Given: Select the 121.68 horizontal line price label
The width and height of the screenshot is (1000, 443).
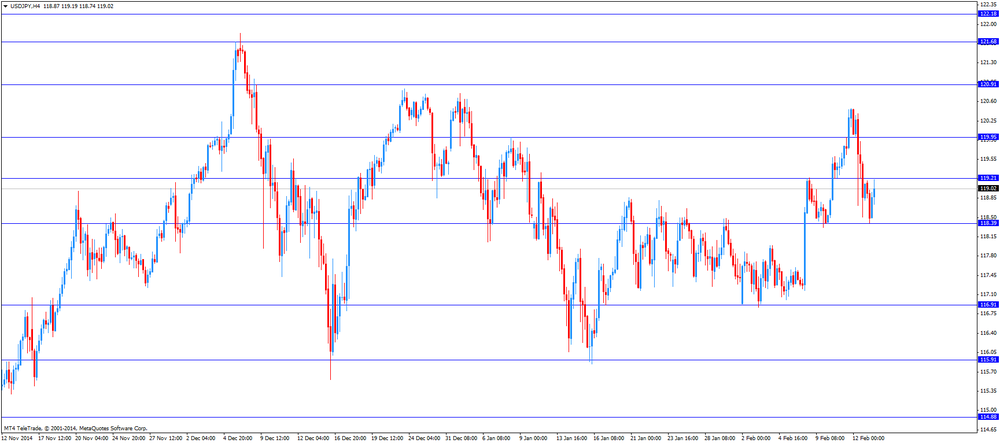Looking at the screenshot, I should coord(988,42).
